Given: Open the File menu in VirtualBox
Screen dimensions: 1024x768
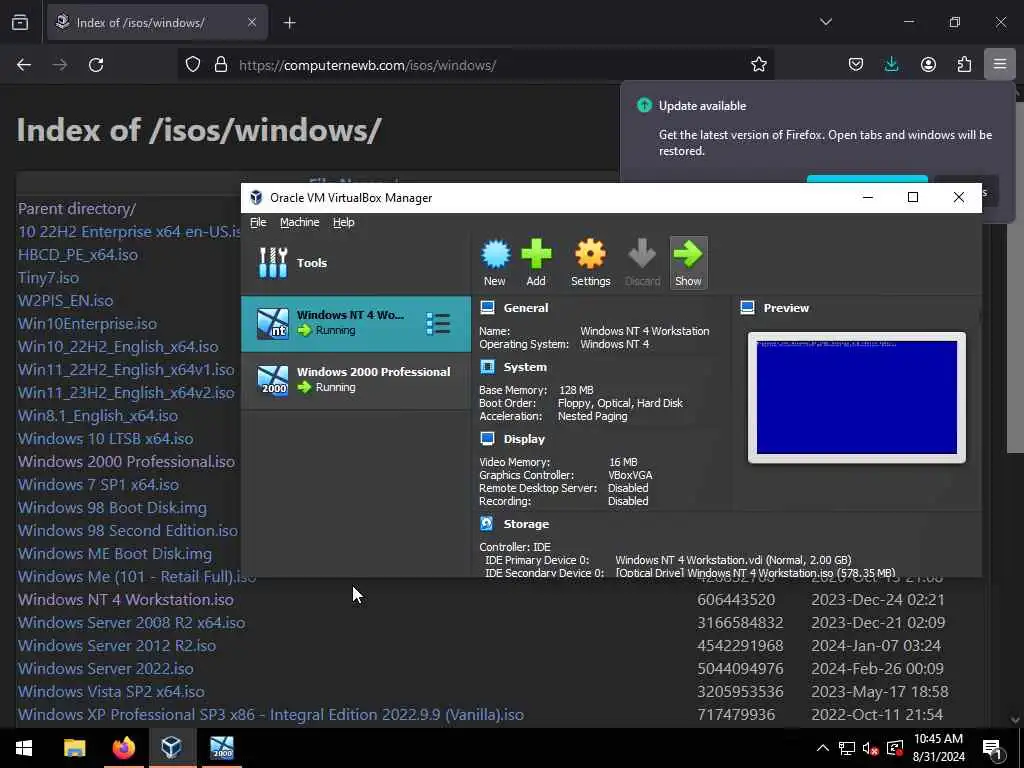Looking at the screenshot, I should click(258, 222).
